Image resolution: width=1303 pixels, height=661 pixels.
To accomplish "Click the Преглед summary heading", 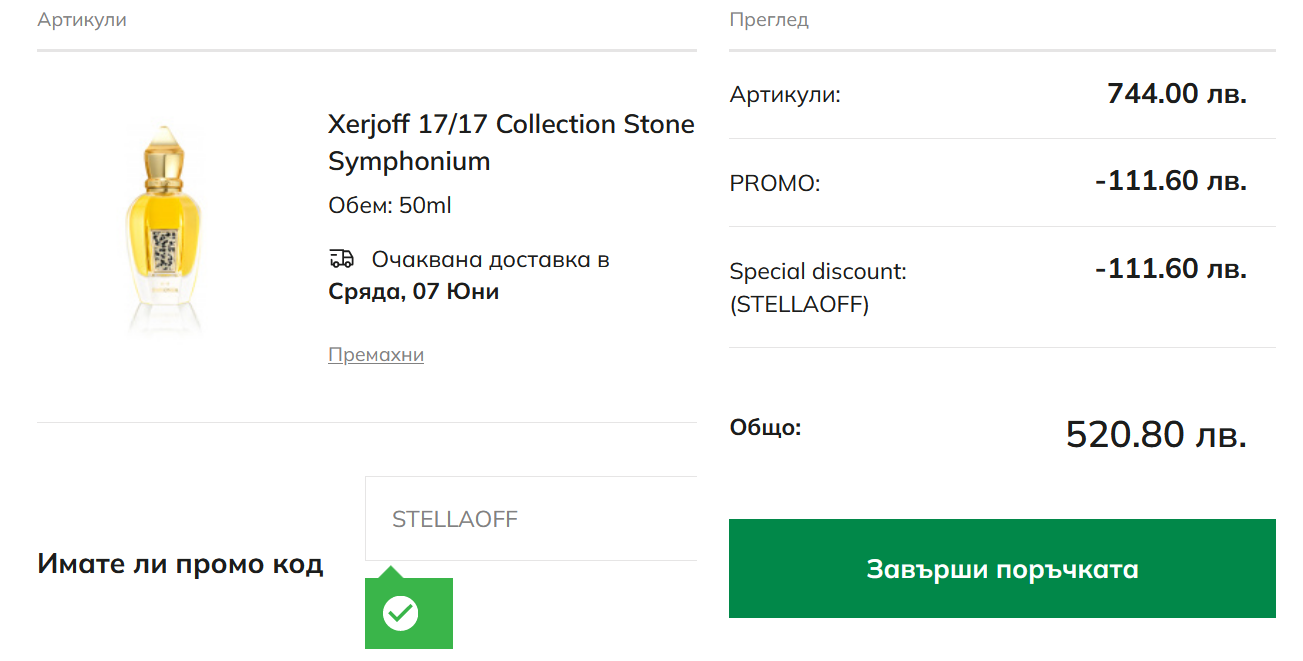I will tap(769, 20).
